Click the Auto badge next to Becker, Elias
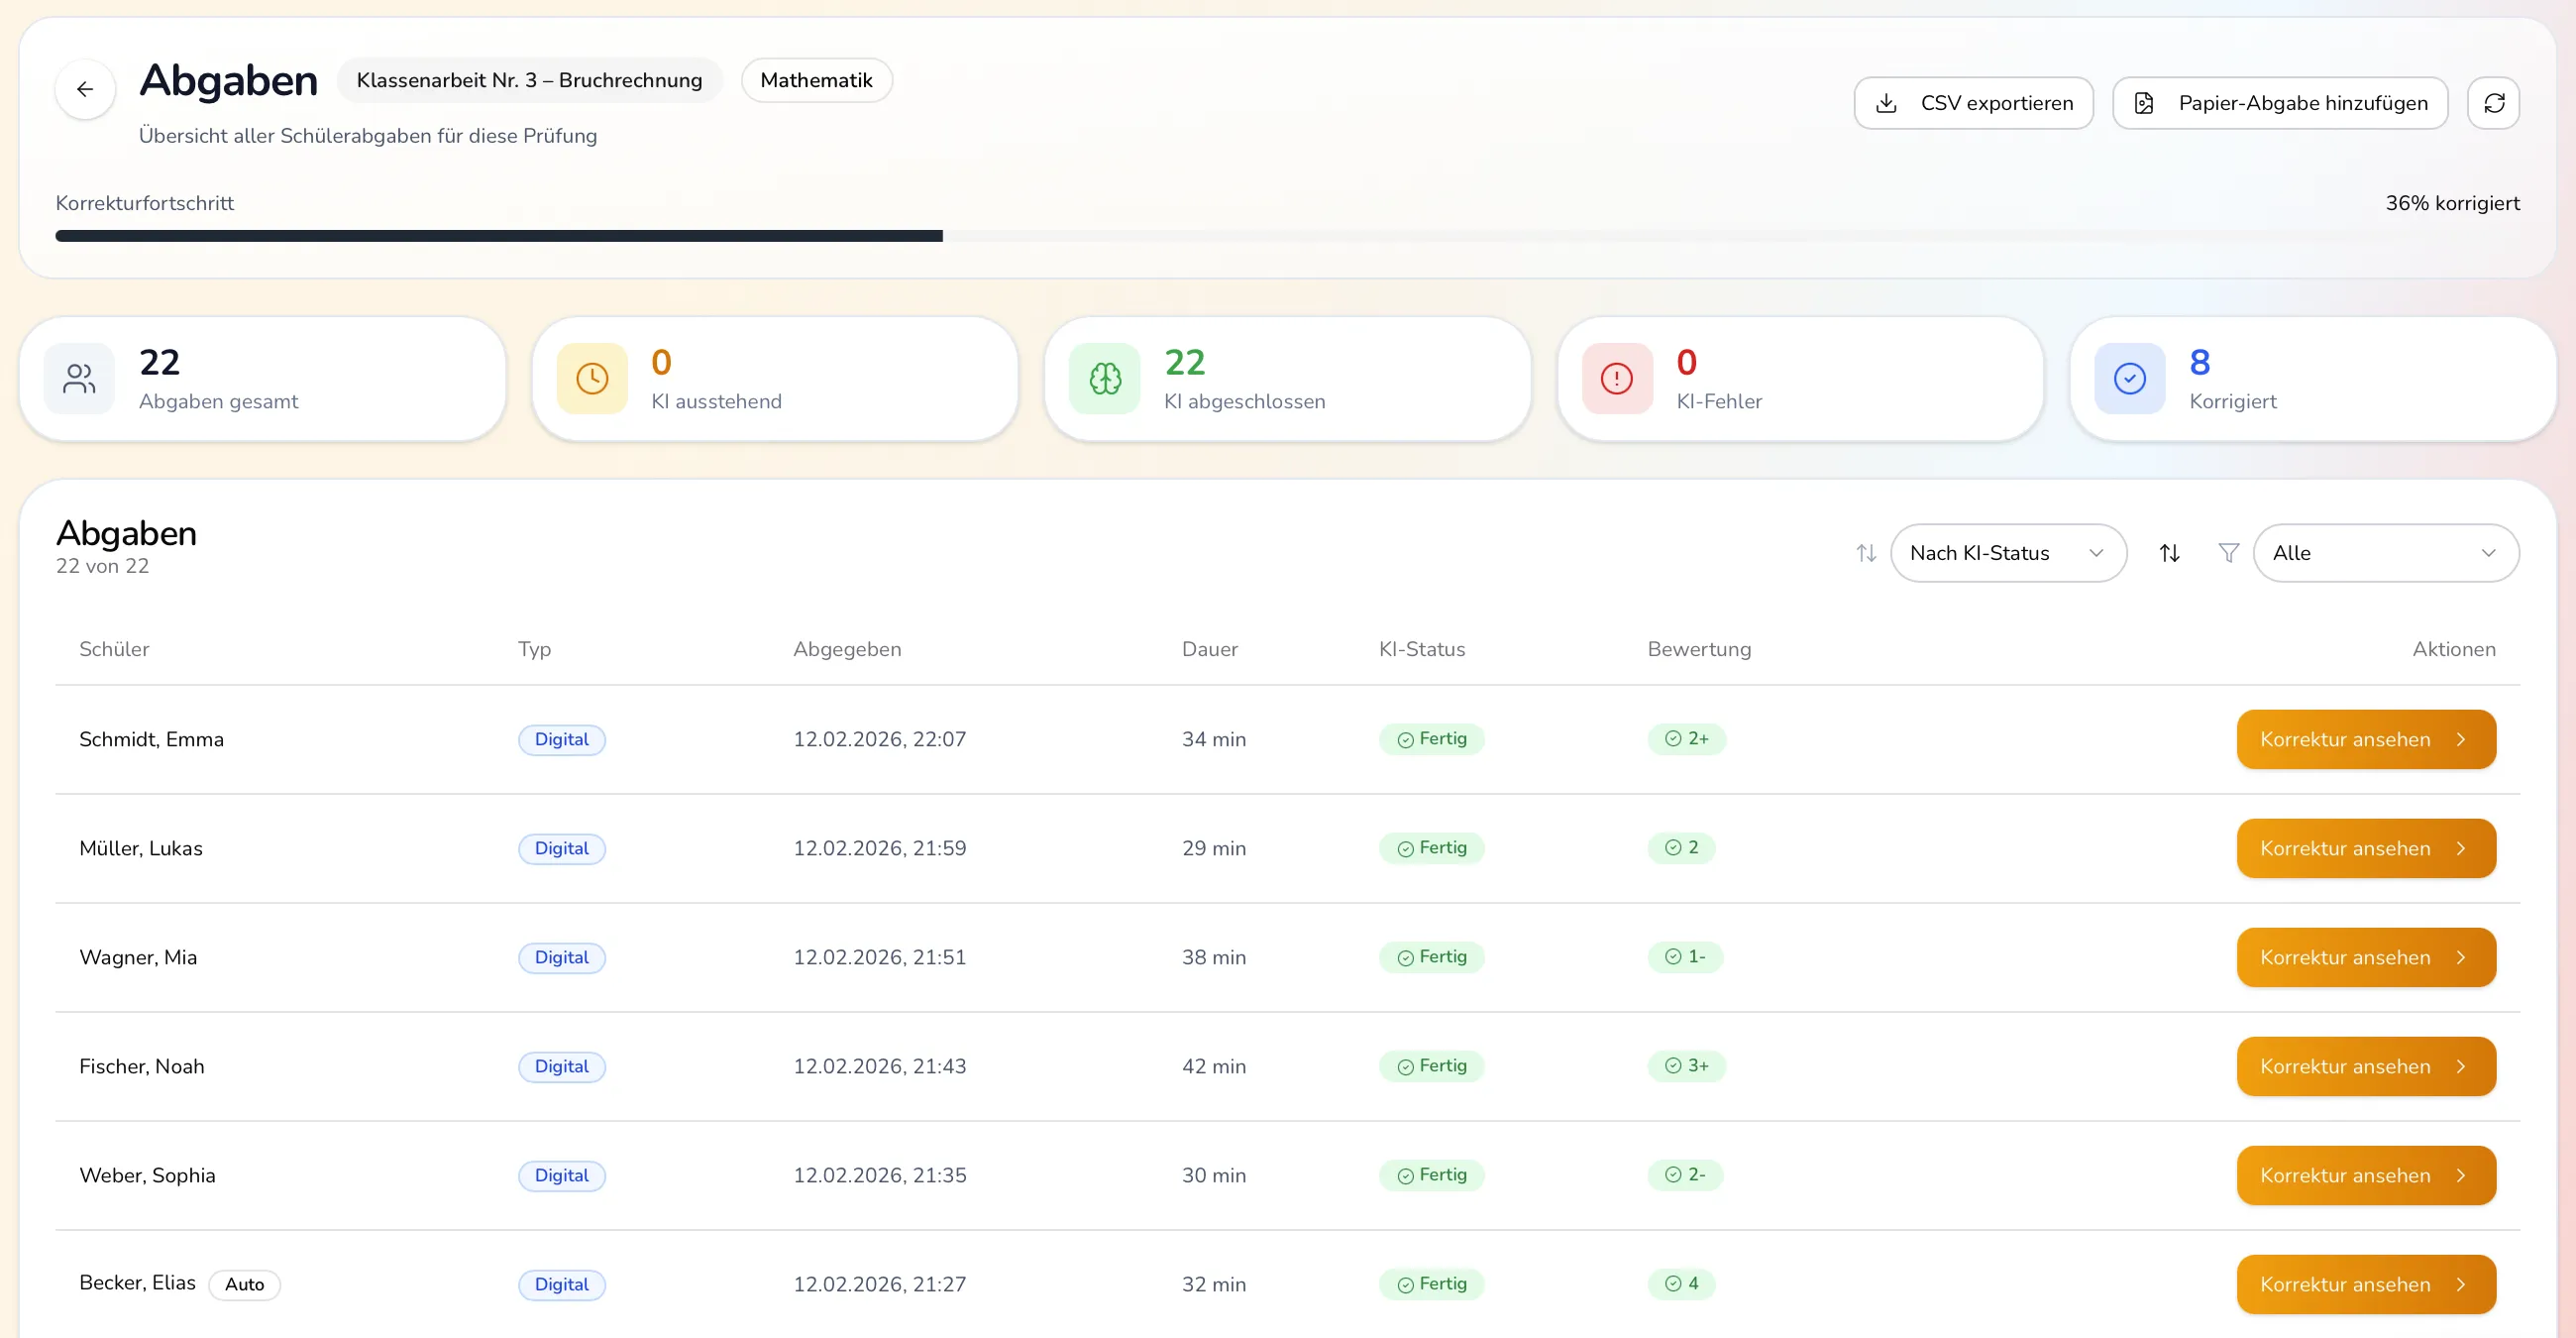The image size is (2576, 1338). 244,1285
